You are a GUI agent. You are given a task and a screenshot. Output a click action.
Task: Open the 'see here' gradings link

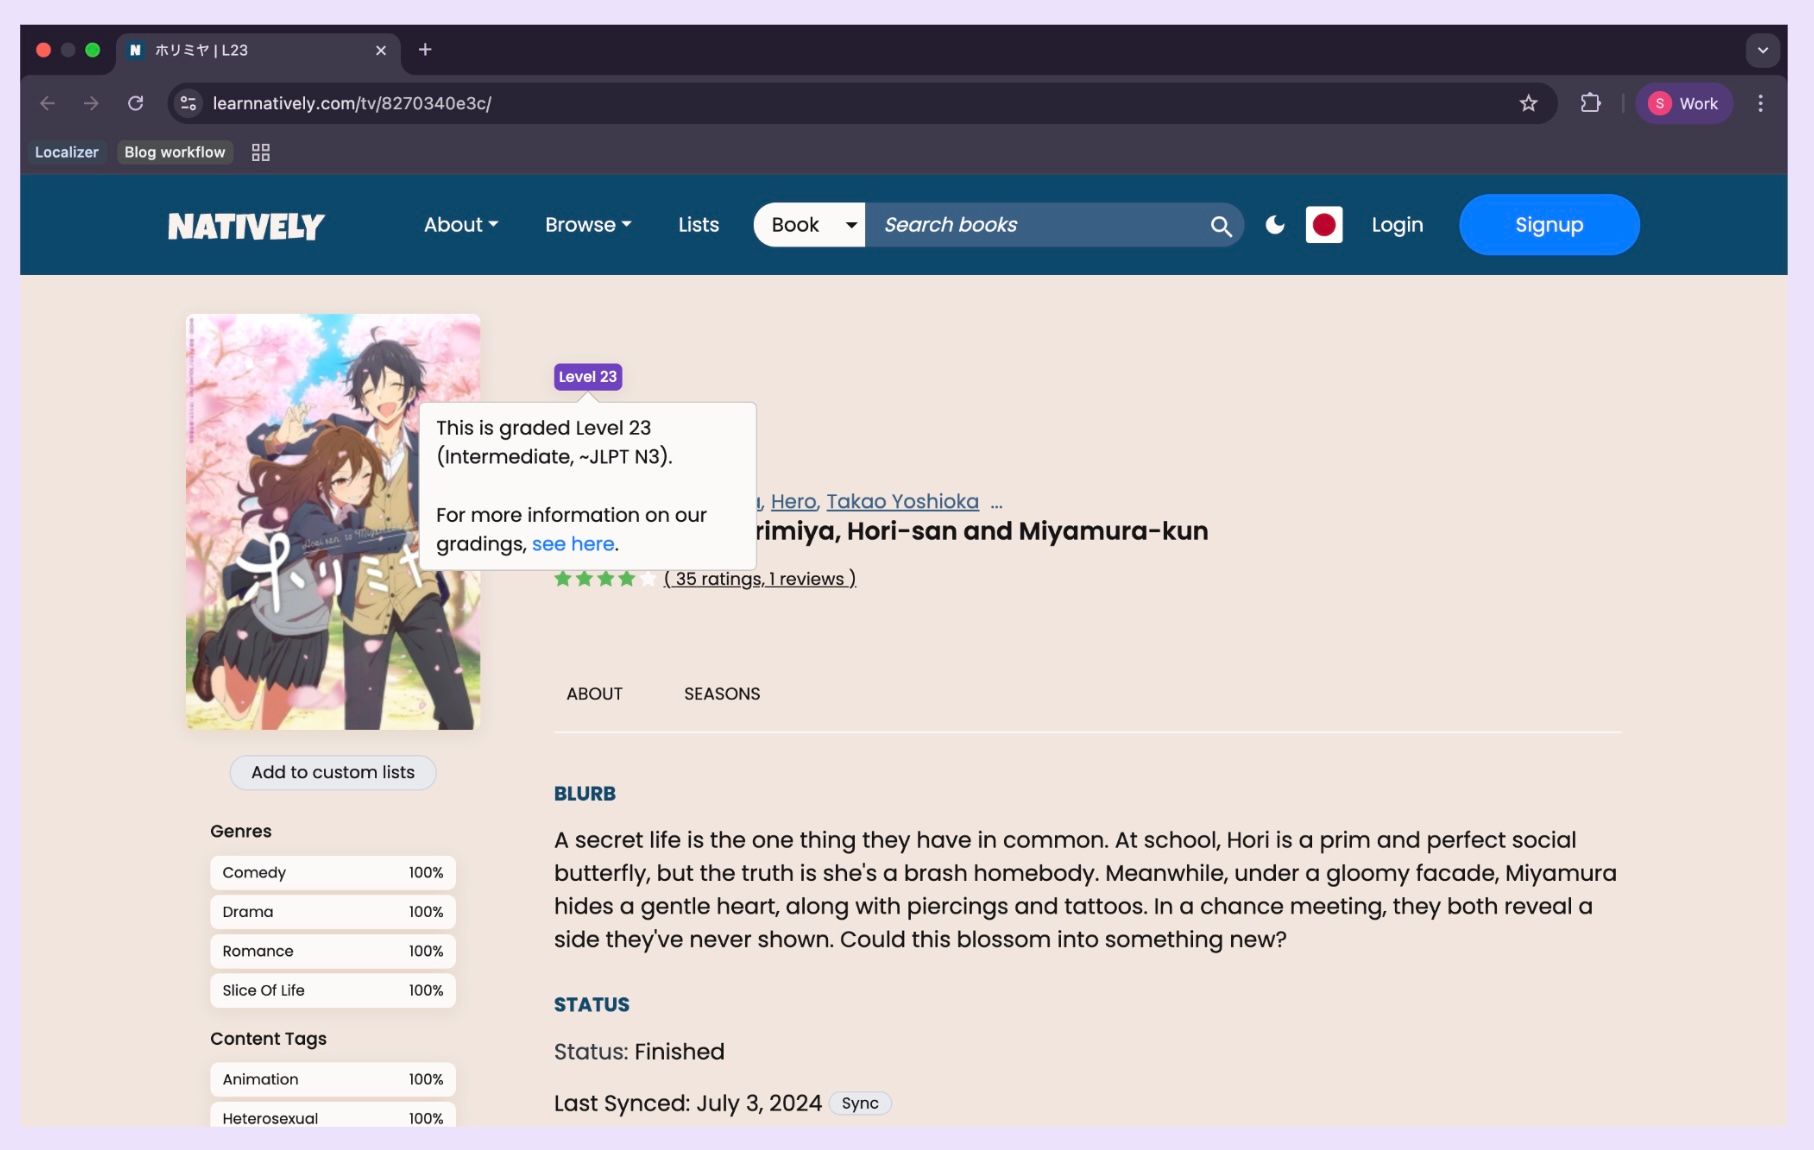pos(573,544)
